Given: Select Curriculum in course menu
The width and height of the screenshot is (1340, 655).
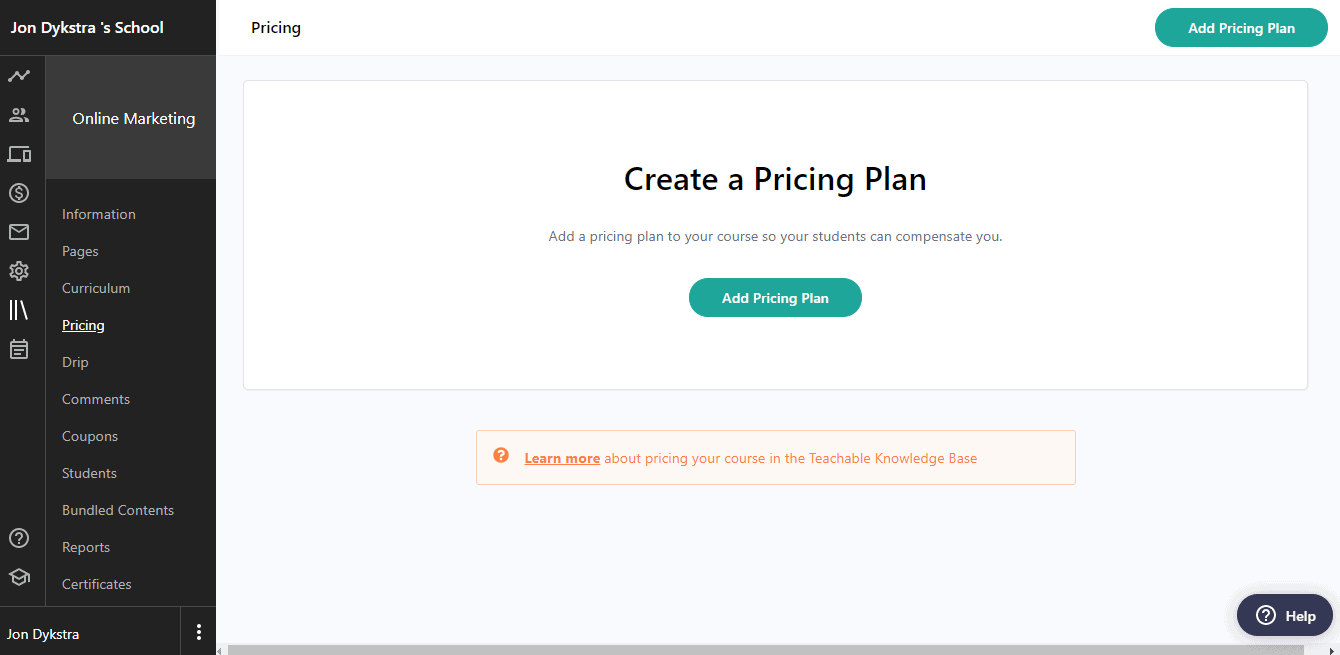Looking at the screenshot, I should (x=96, y=288).
